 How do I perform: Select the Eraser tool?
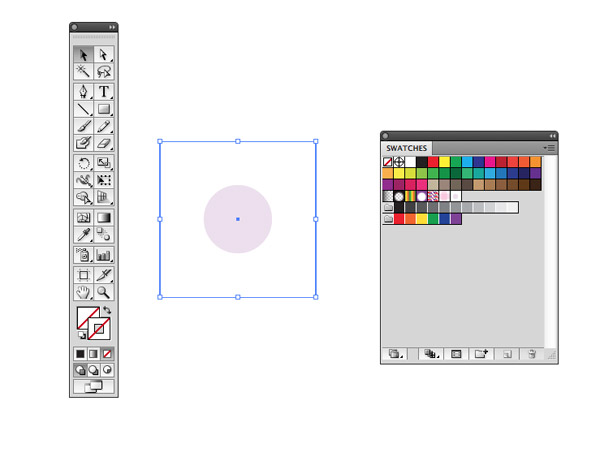[x=104, y=143]
